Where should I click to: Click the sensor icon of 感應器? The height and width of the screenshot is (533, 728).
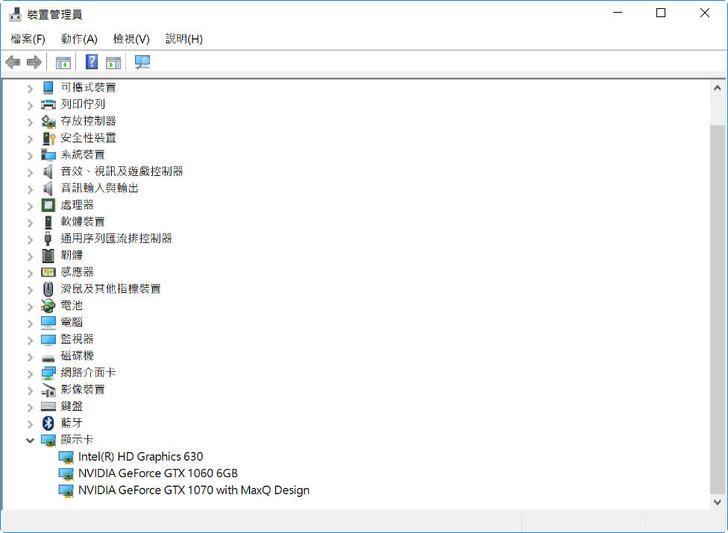click(48, 272)
